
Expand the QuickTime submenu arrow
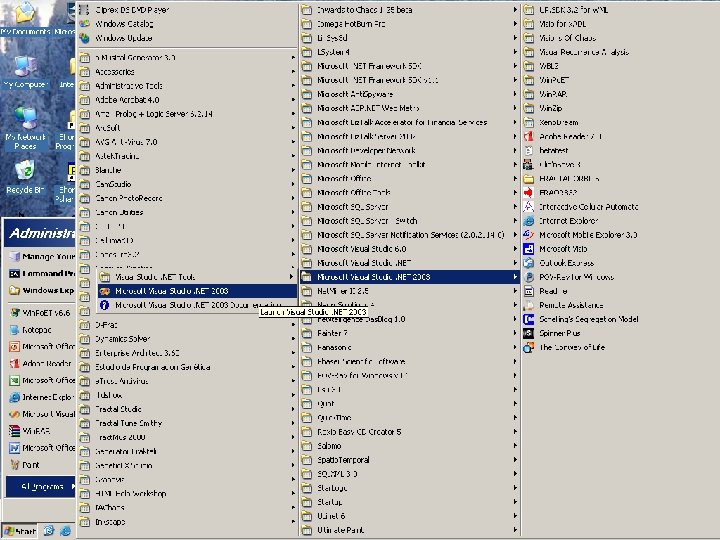[x=515, y=418]
